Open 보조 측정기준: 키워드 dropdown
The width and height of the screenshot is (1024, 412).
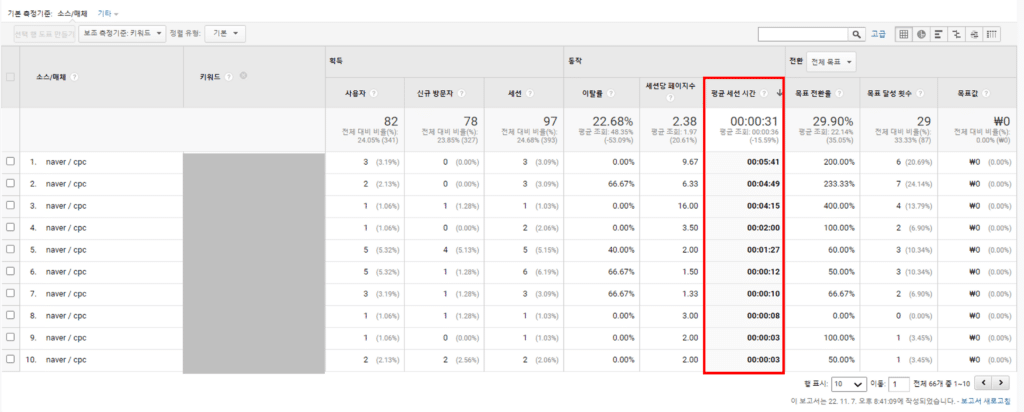(x=122, y=33)
